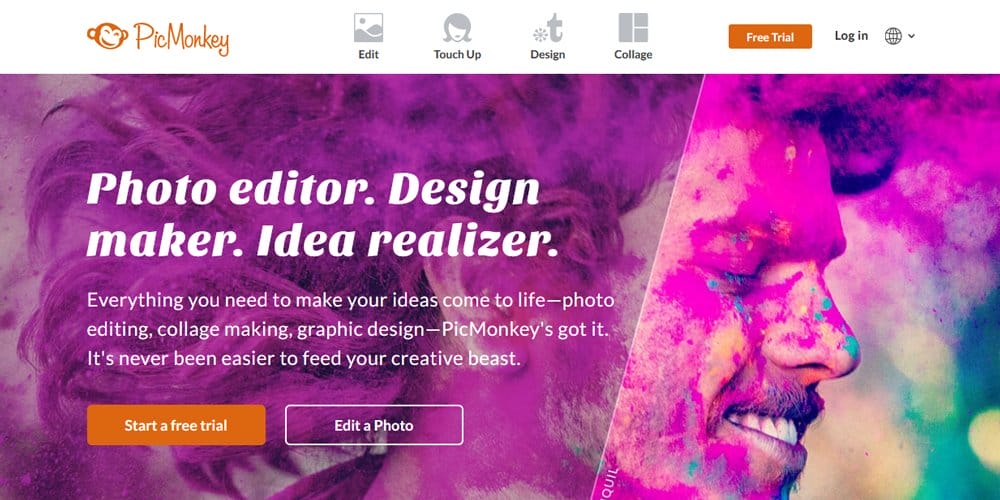The image size is (1000, 500).
Task: Choose the Collage grid icon
Action: click(633, 28)
